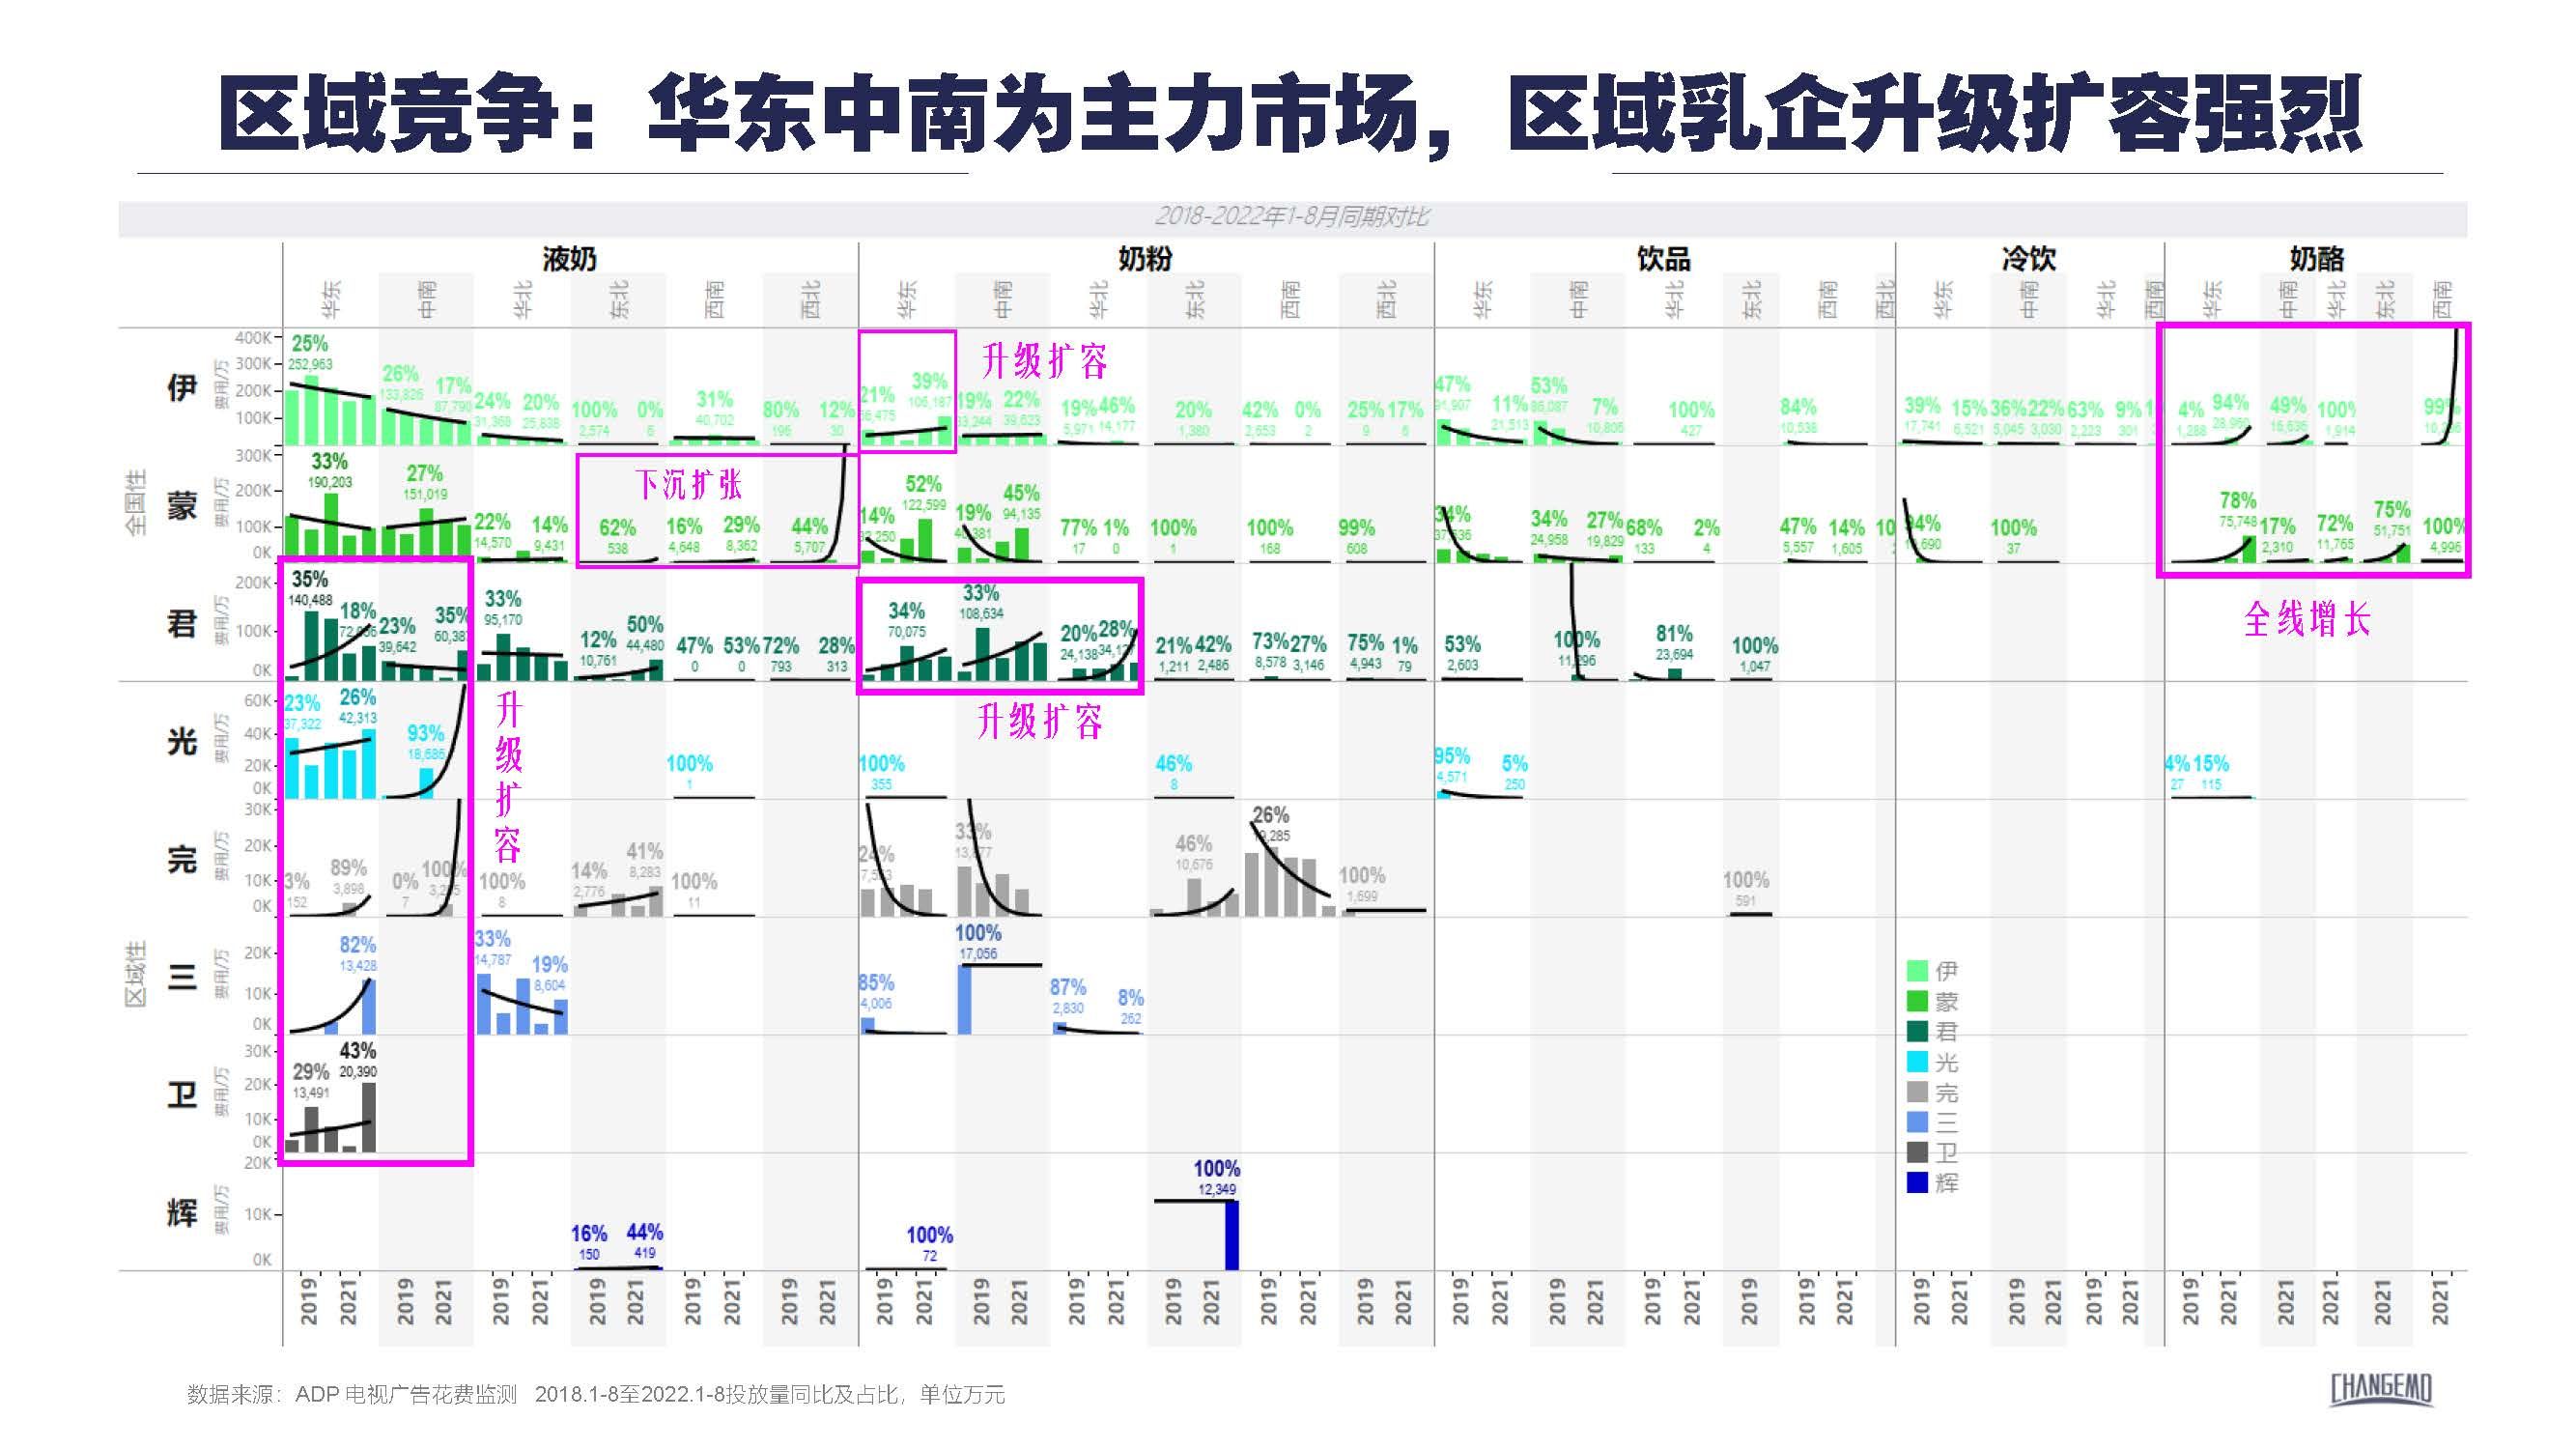2576x1449 pixels.
Task: Click the value 17,056 in the 三 row
Action: click(x=978, y=954)
